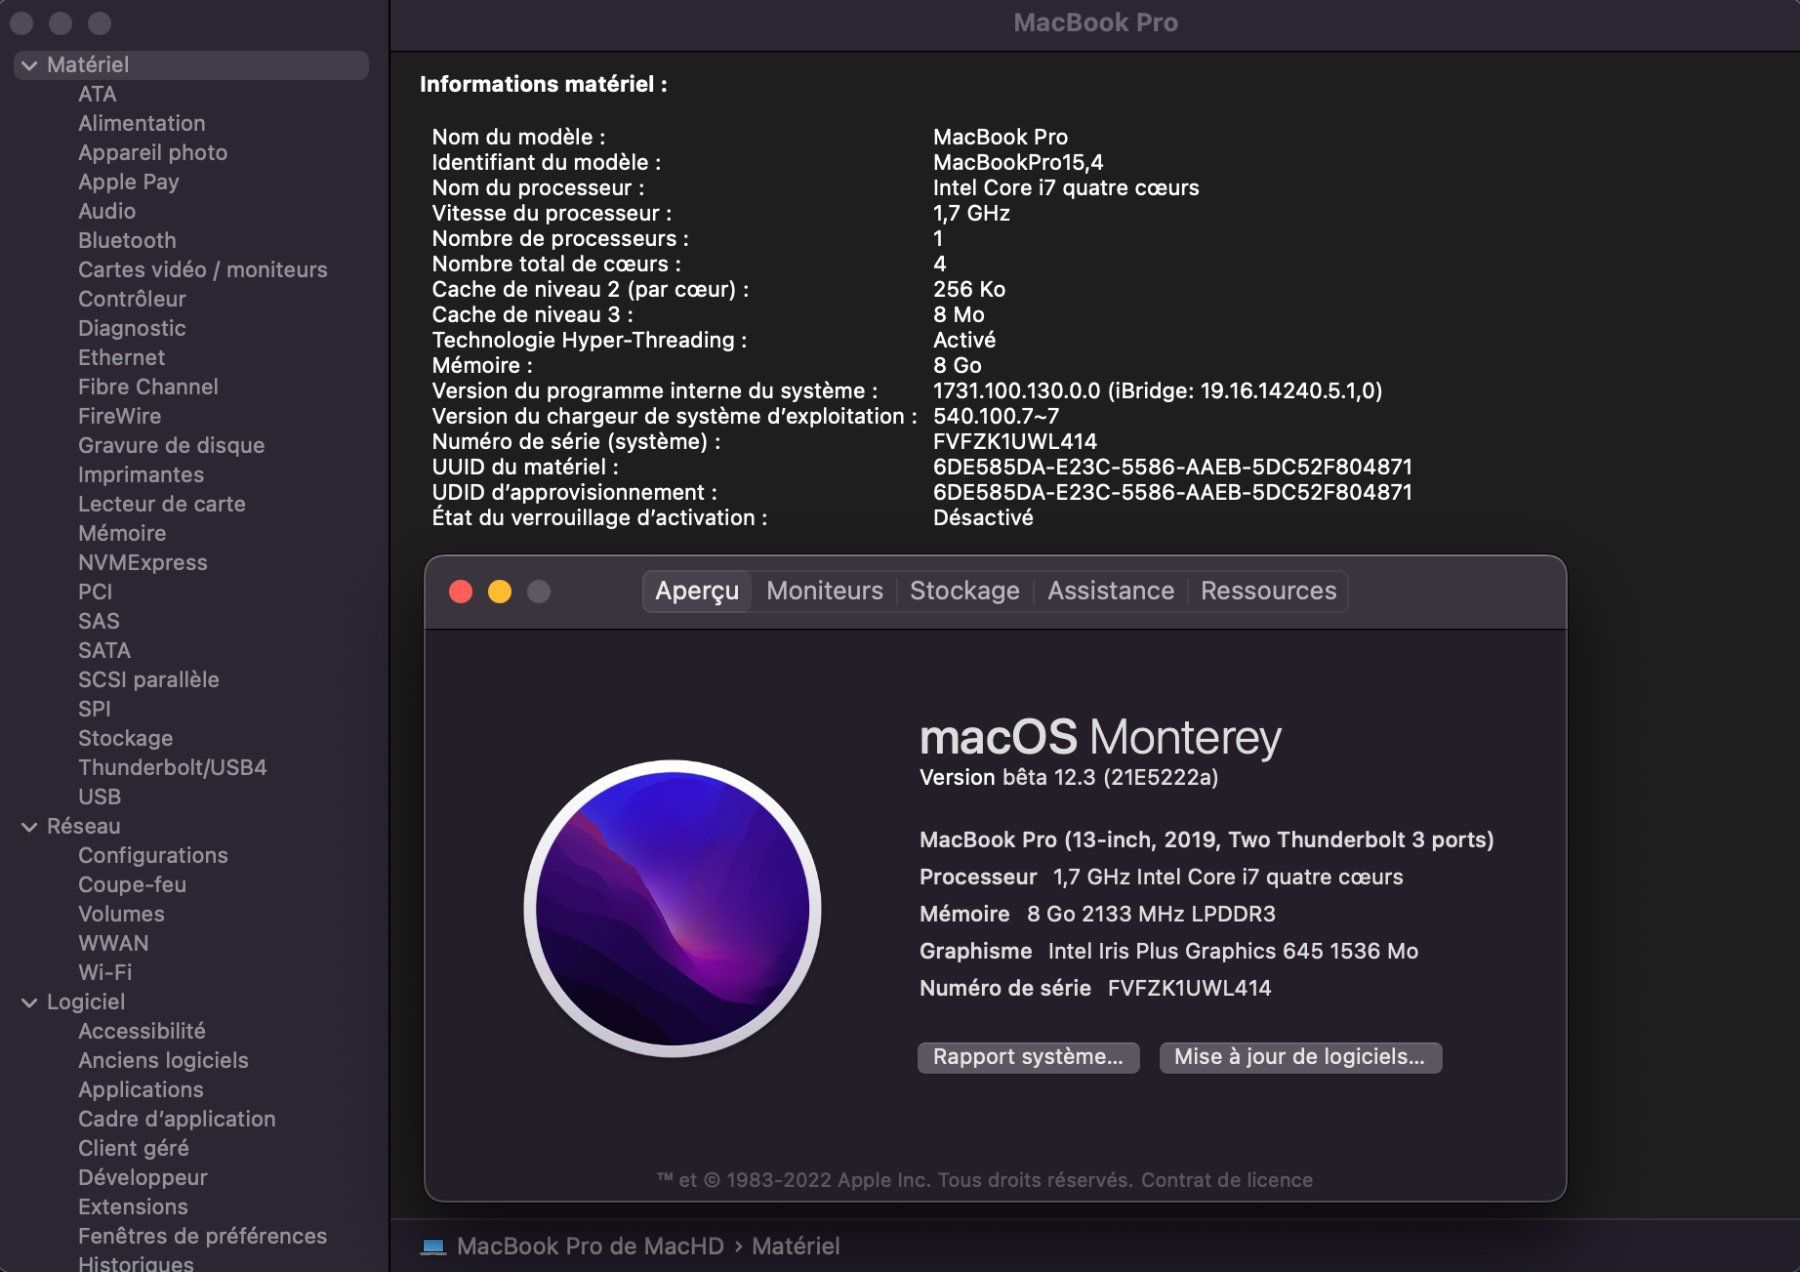The height and width of the screenshot is (1272, 1800).
Task: Select Fibre Channel in the sidebar
Action: click(148, 387)
